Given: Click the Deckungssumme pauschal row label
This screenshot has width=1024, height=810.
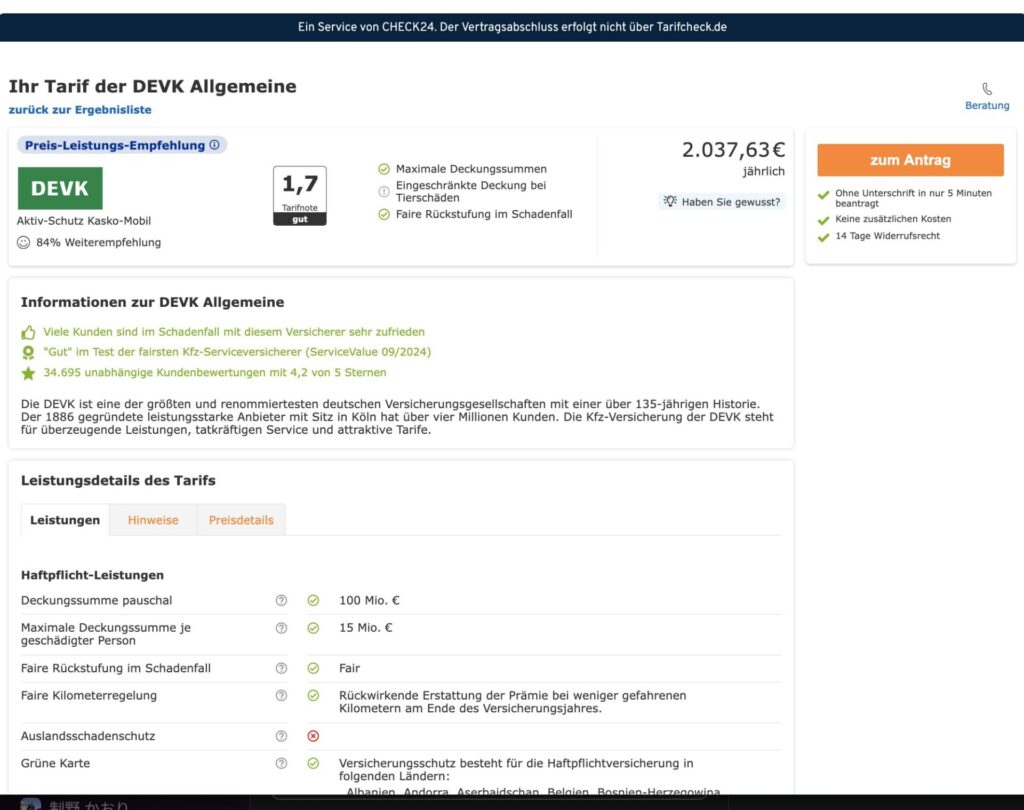Looking at the screenshot, I should point(97,600).
